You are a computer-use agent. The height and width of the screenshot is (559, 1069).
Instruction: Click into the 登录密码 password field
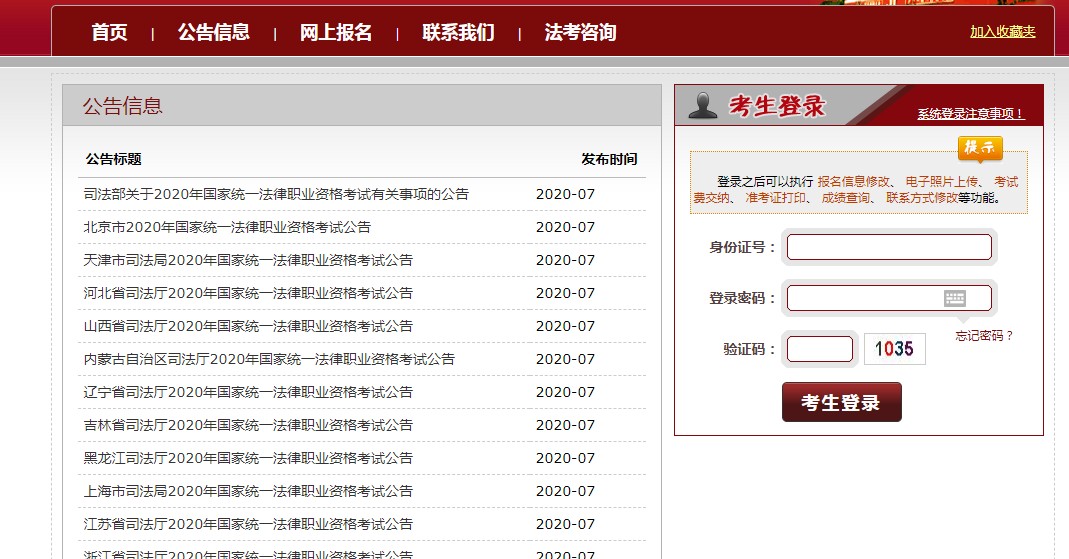[x=863, y=298]
